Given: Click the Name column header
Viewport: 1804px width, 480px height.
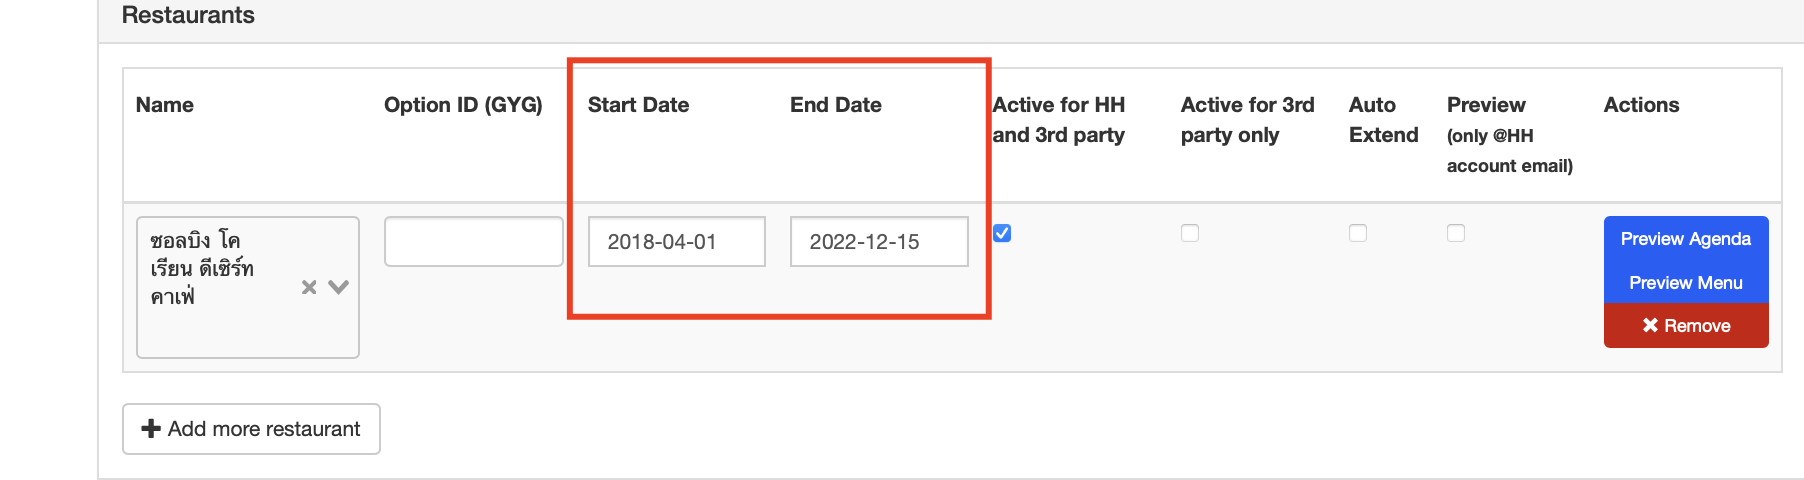Looking at the screenshot, I should [x=165, y=105].
